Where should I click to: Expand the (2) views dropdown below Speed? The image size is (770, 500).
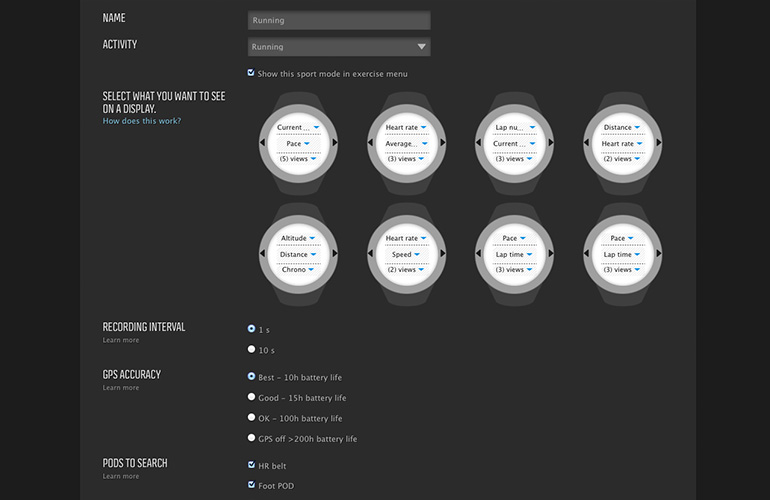[x=407, y=270]
